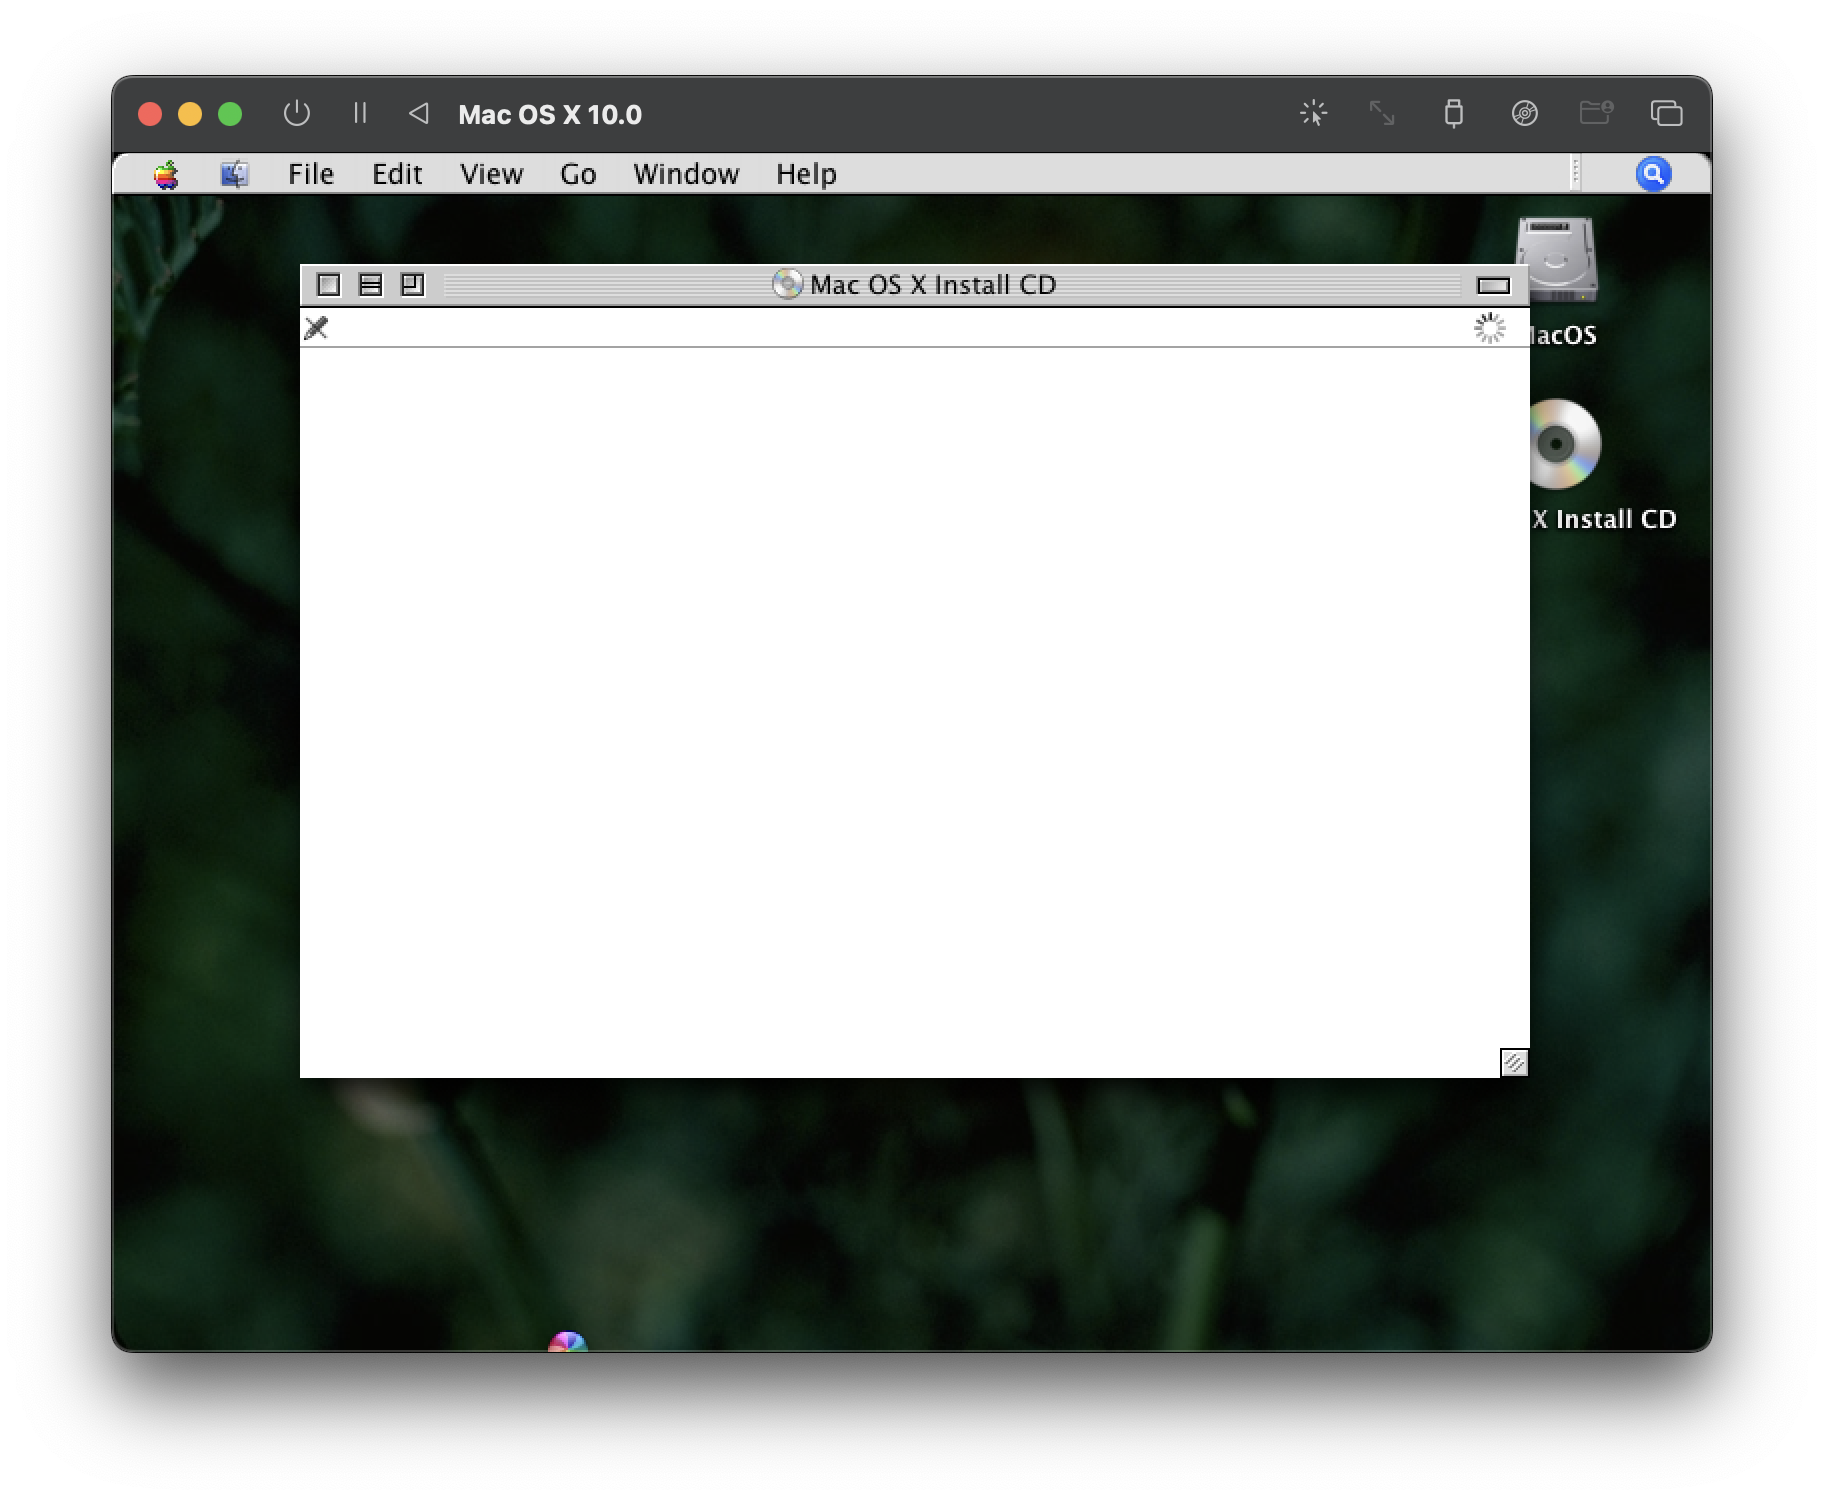Screen dimensions: 1824x1500
Task: Click the restart triangle button in VM toolbar
Action: click(419, 114)
